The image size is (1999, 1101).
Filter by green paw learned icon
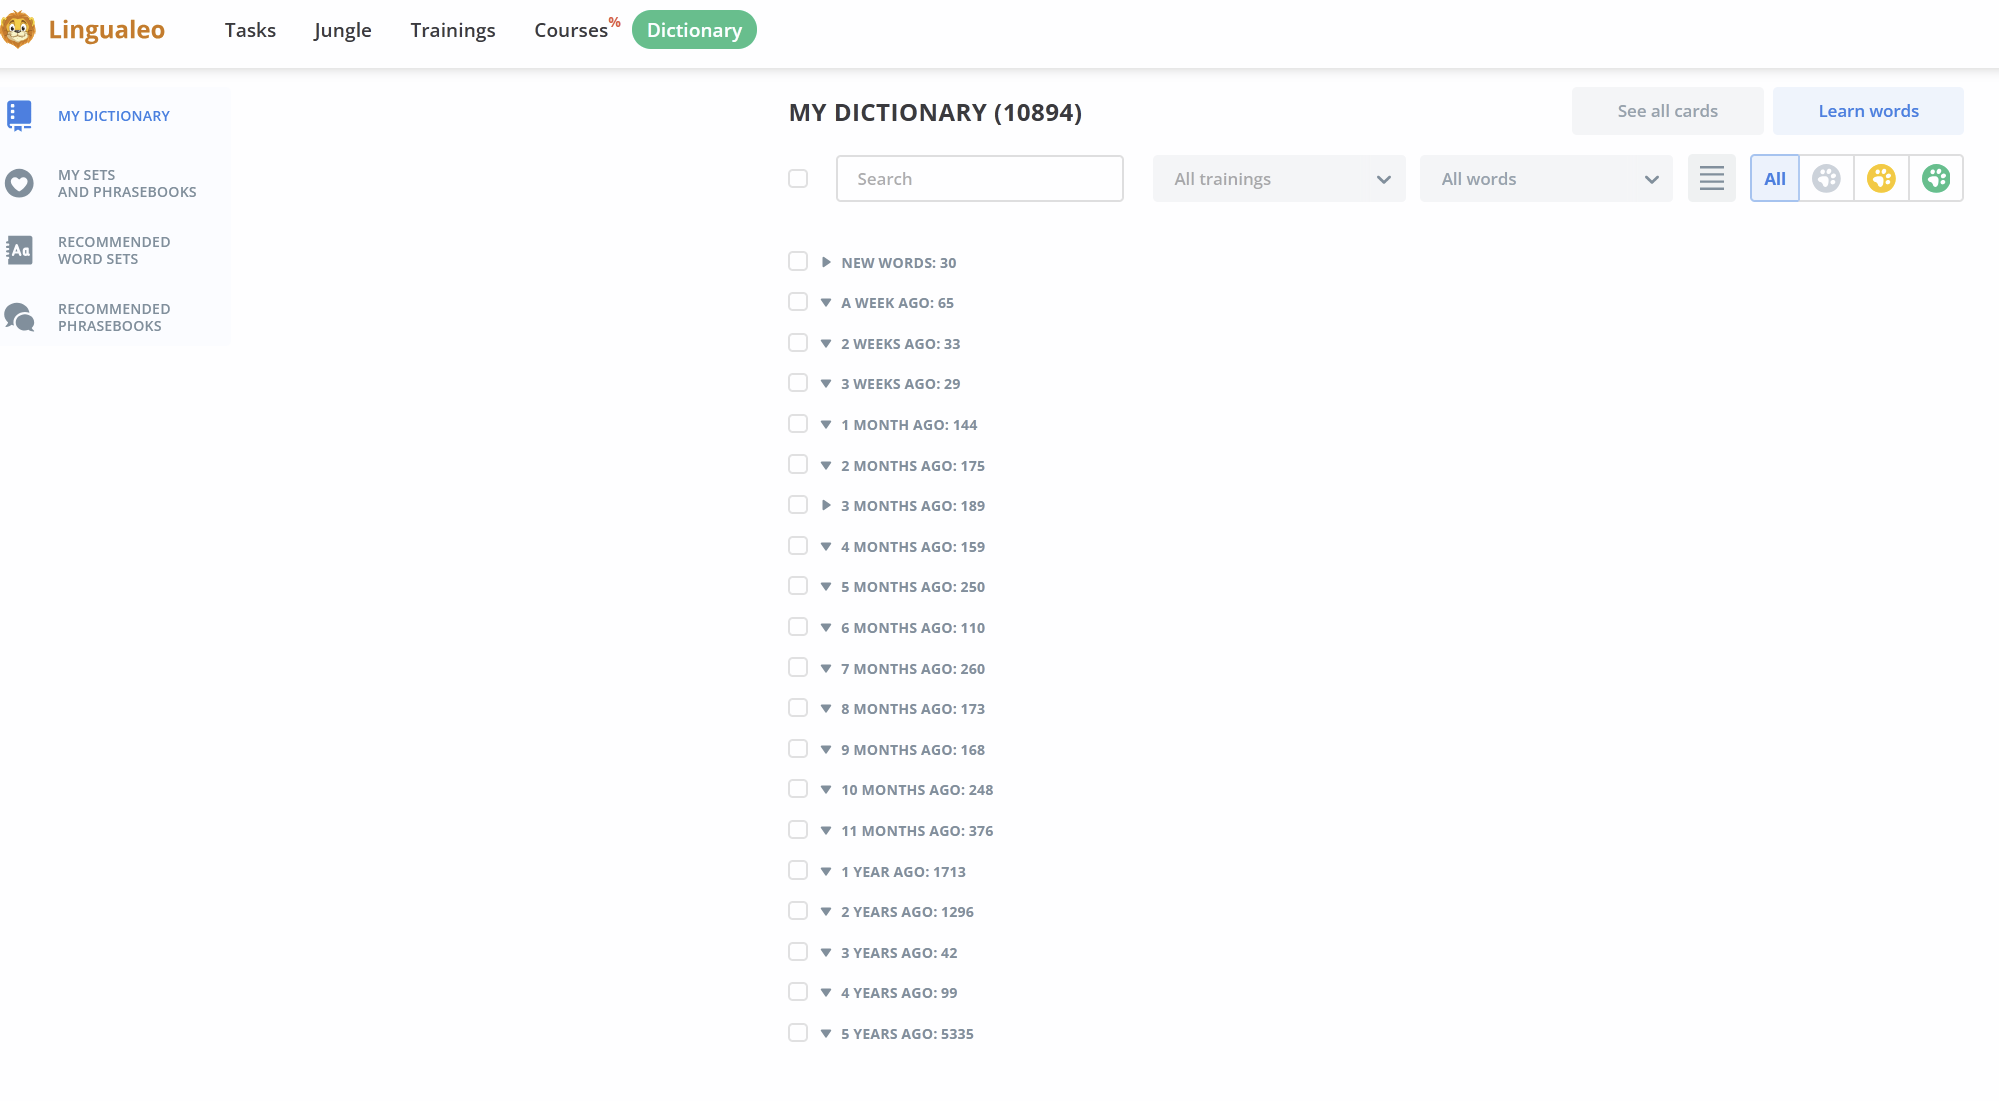tap(1936, 178)
